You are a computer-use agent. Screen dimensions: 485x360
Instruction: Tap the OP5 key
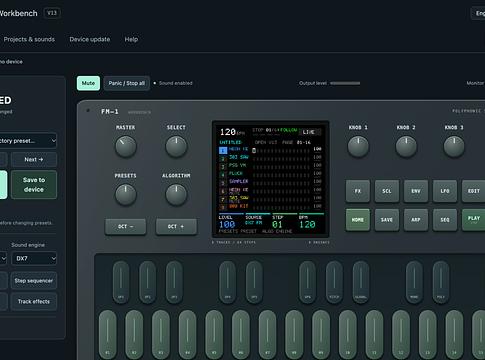254,282
